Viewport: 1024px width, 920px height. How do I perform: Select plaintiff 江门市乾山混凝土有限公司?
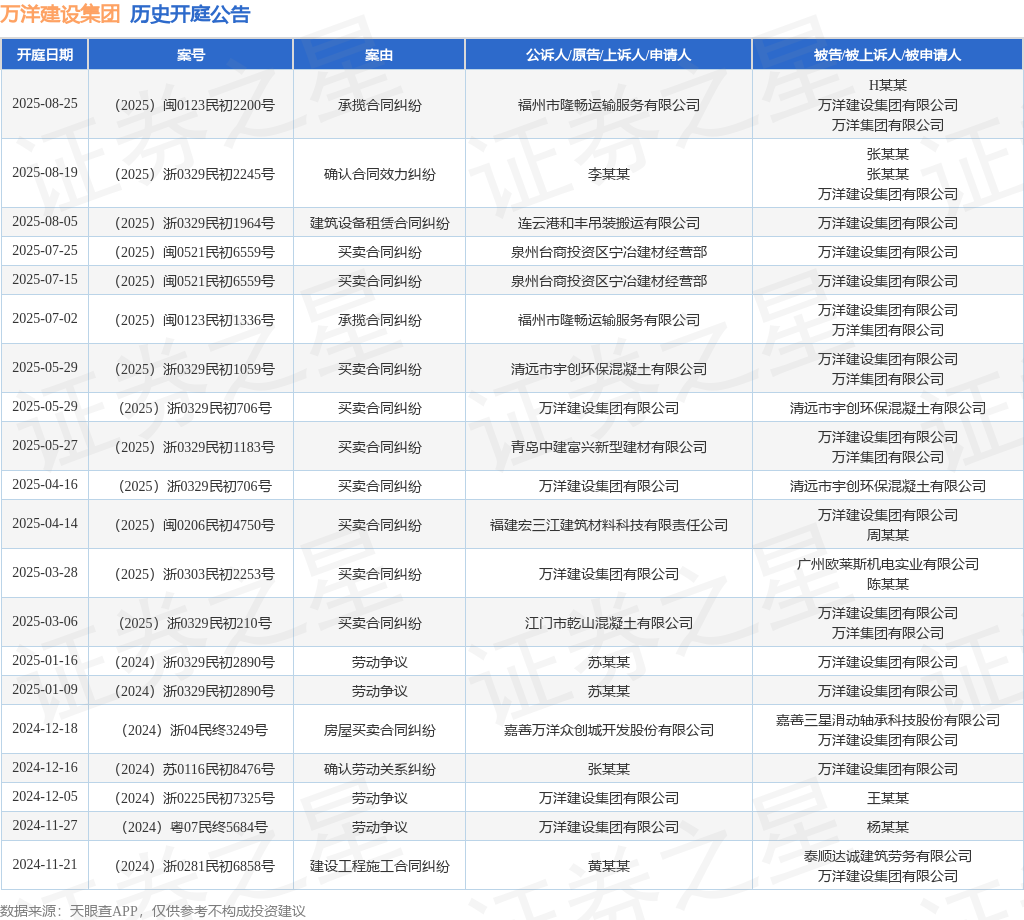click(x=609, y=623)
